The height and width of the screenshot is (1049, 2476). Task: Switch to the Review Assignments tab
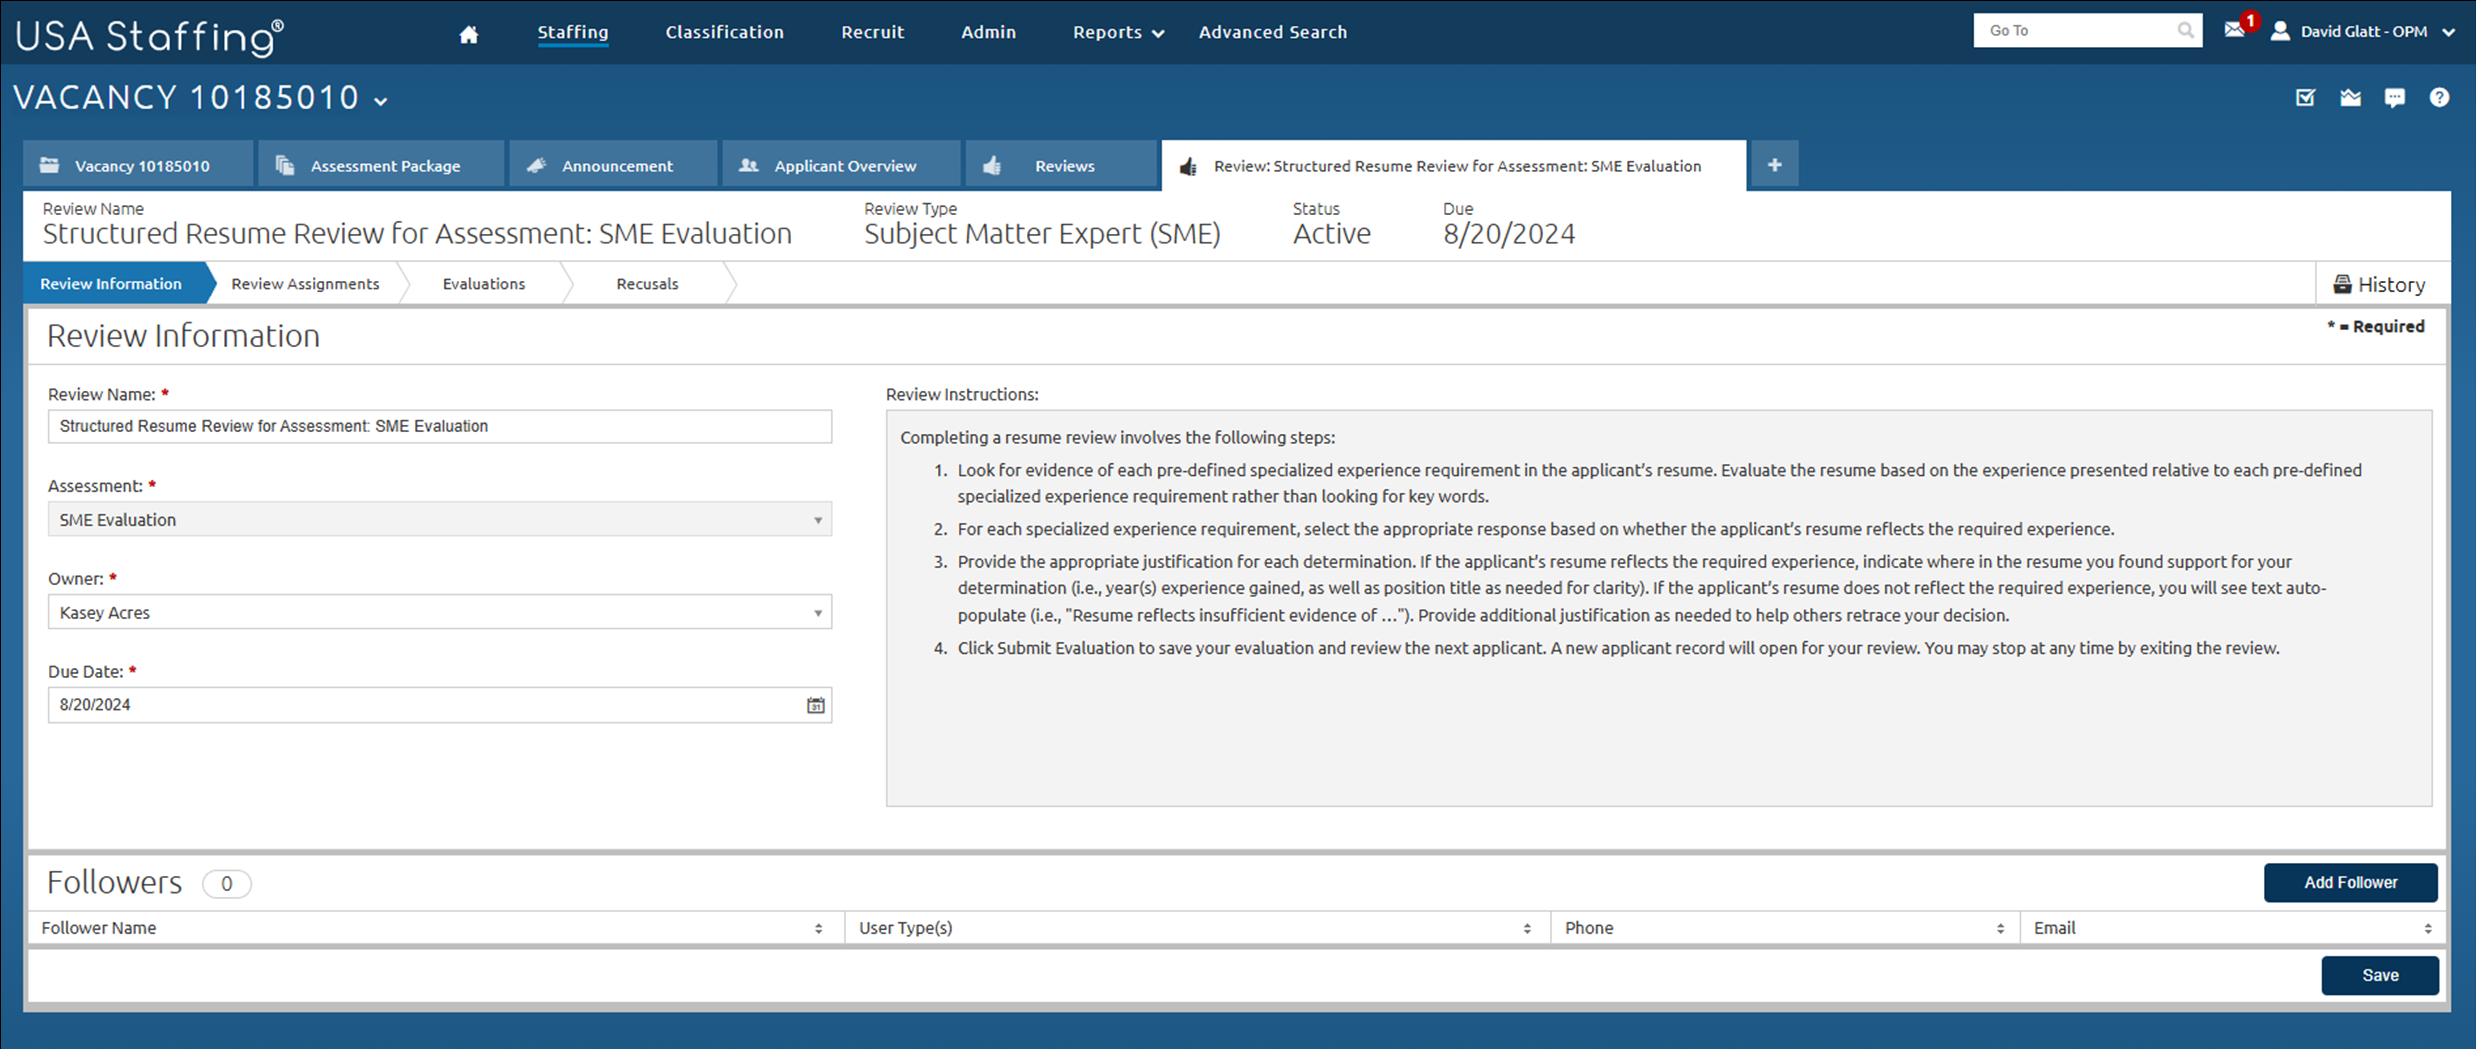pos(304,283)
